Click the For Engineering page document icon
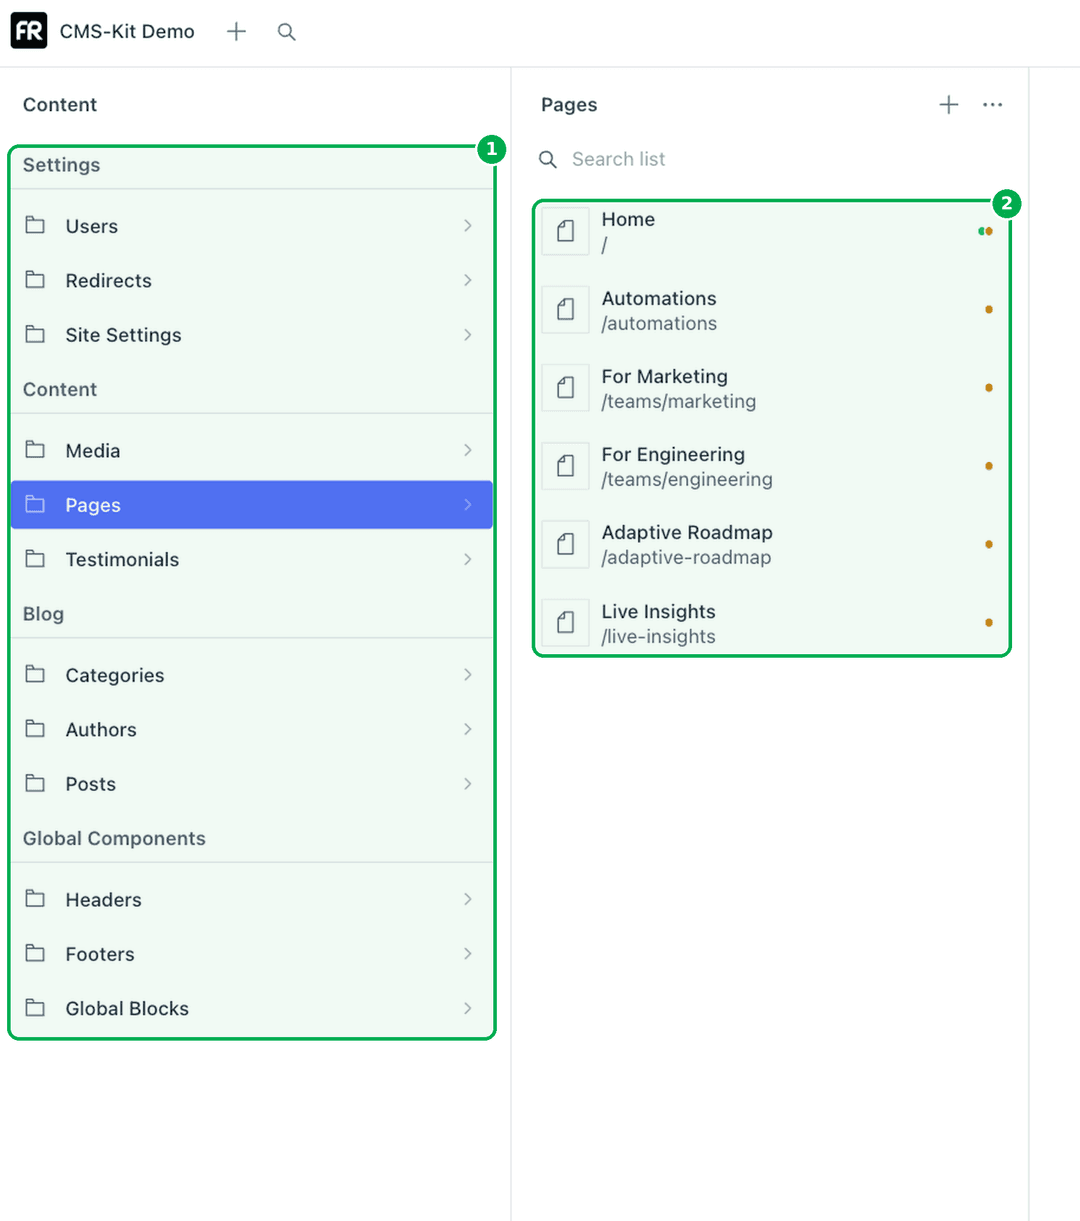1080x1221 pixels. point(566,466)
